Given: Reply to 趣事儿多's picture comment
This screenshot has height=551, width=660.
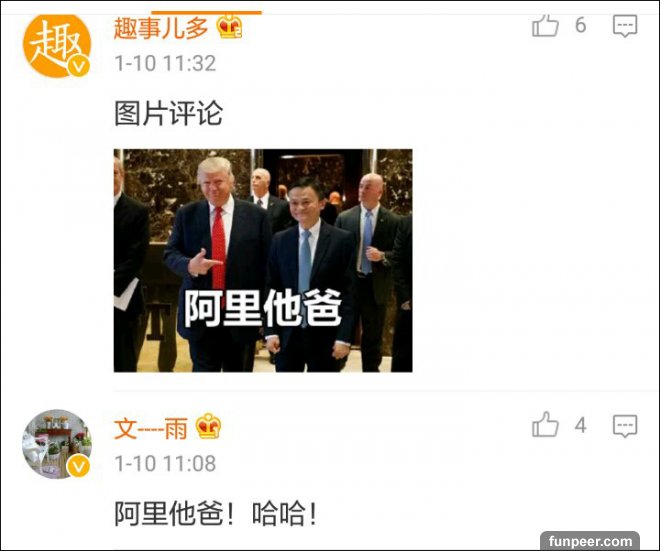Looking at the screenshot, I should [625, 26].
